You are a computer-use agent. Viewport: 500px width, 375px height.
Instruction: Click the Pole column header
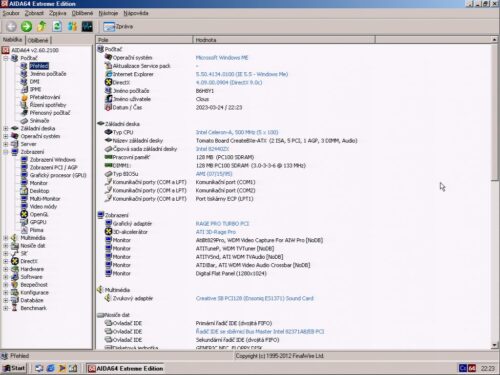144,40
